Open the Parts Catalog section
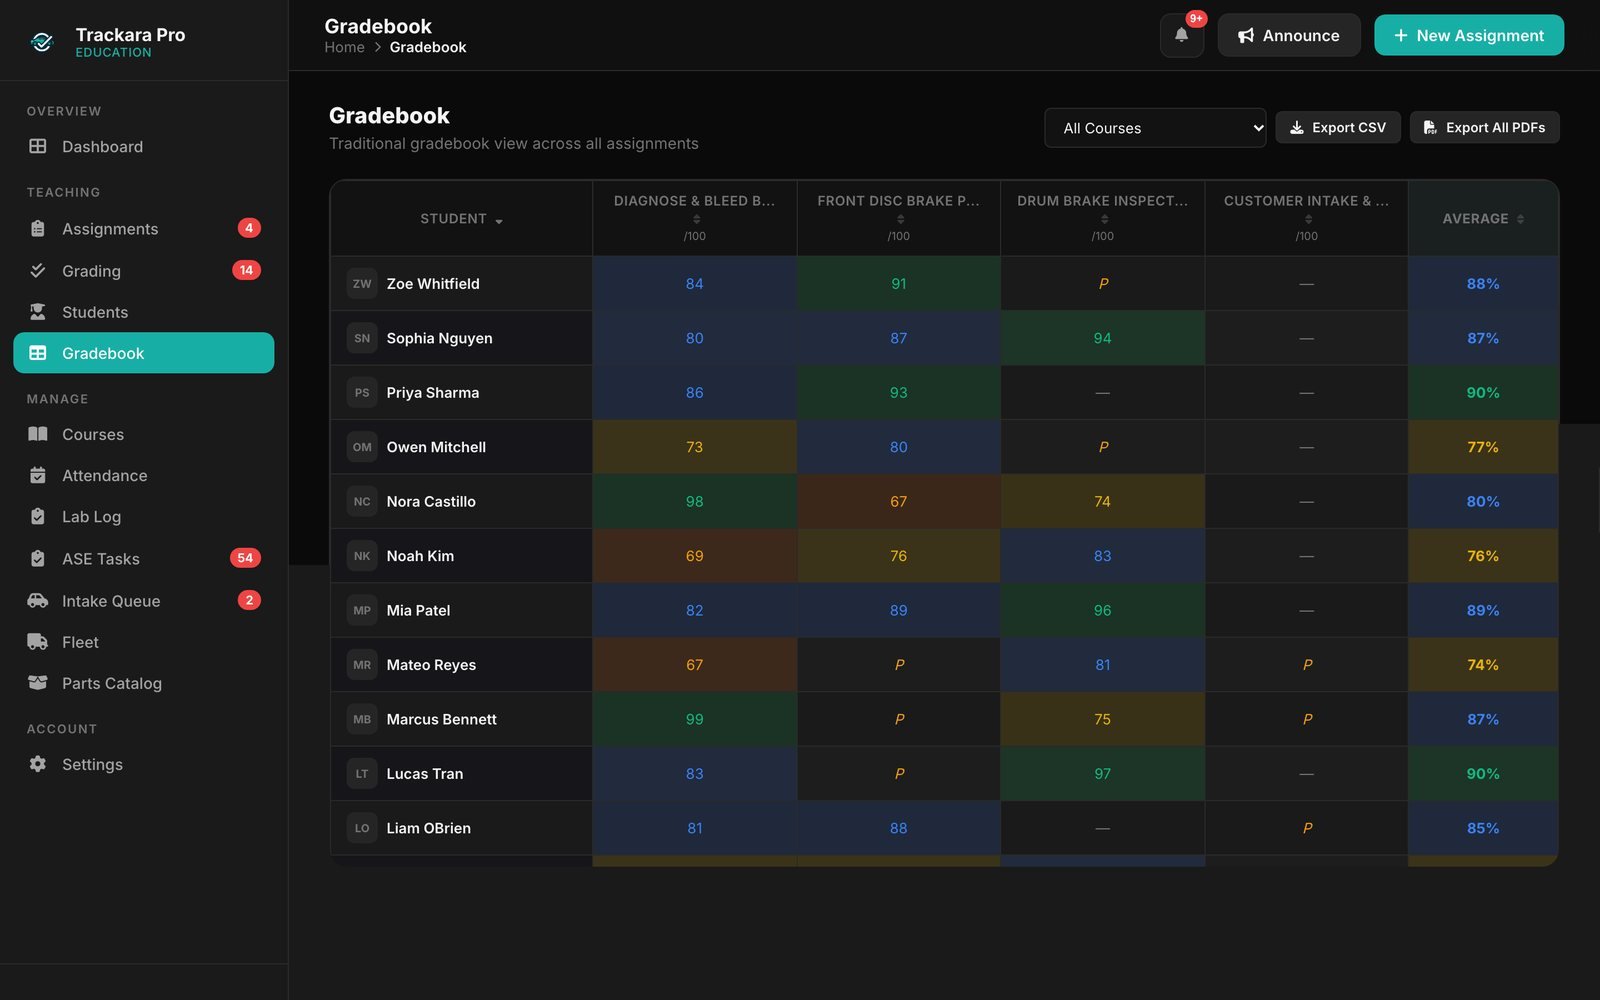The width and height of the screenshot is (1600, 1000). 144,683
